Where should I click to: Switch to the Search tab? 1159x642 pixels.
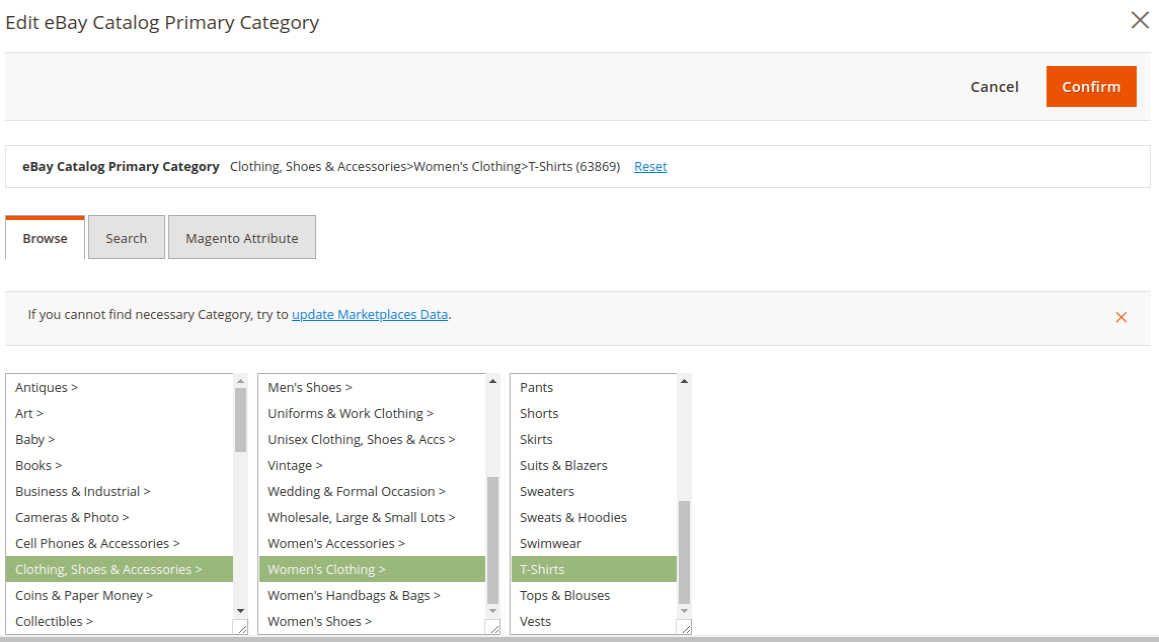126,238
